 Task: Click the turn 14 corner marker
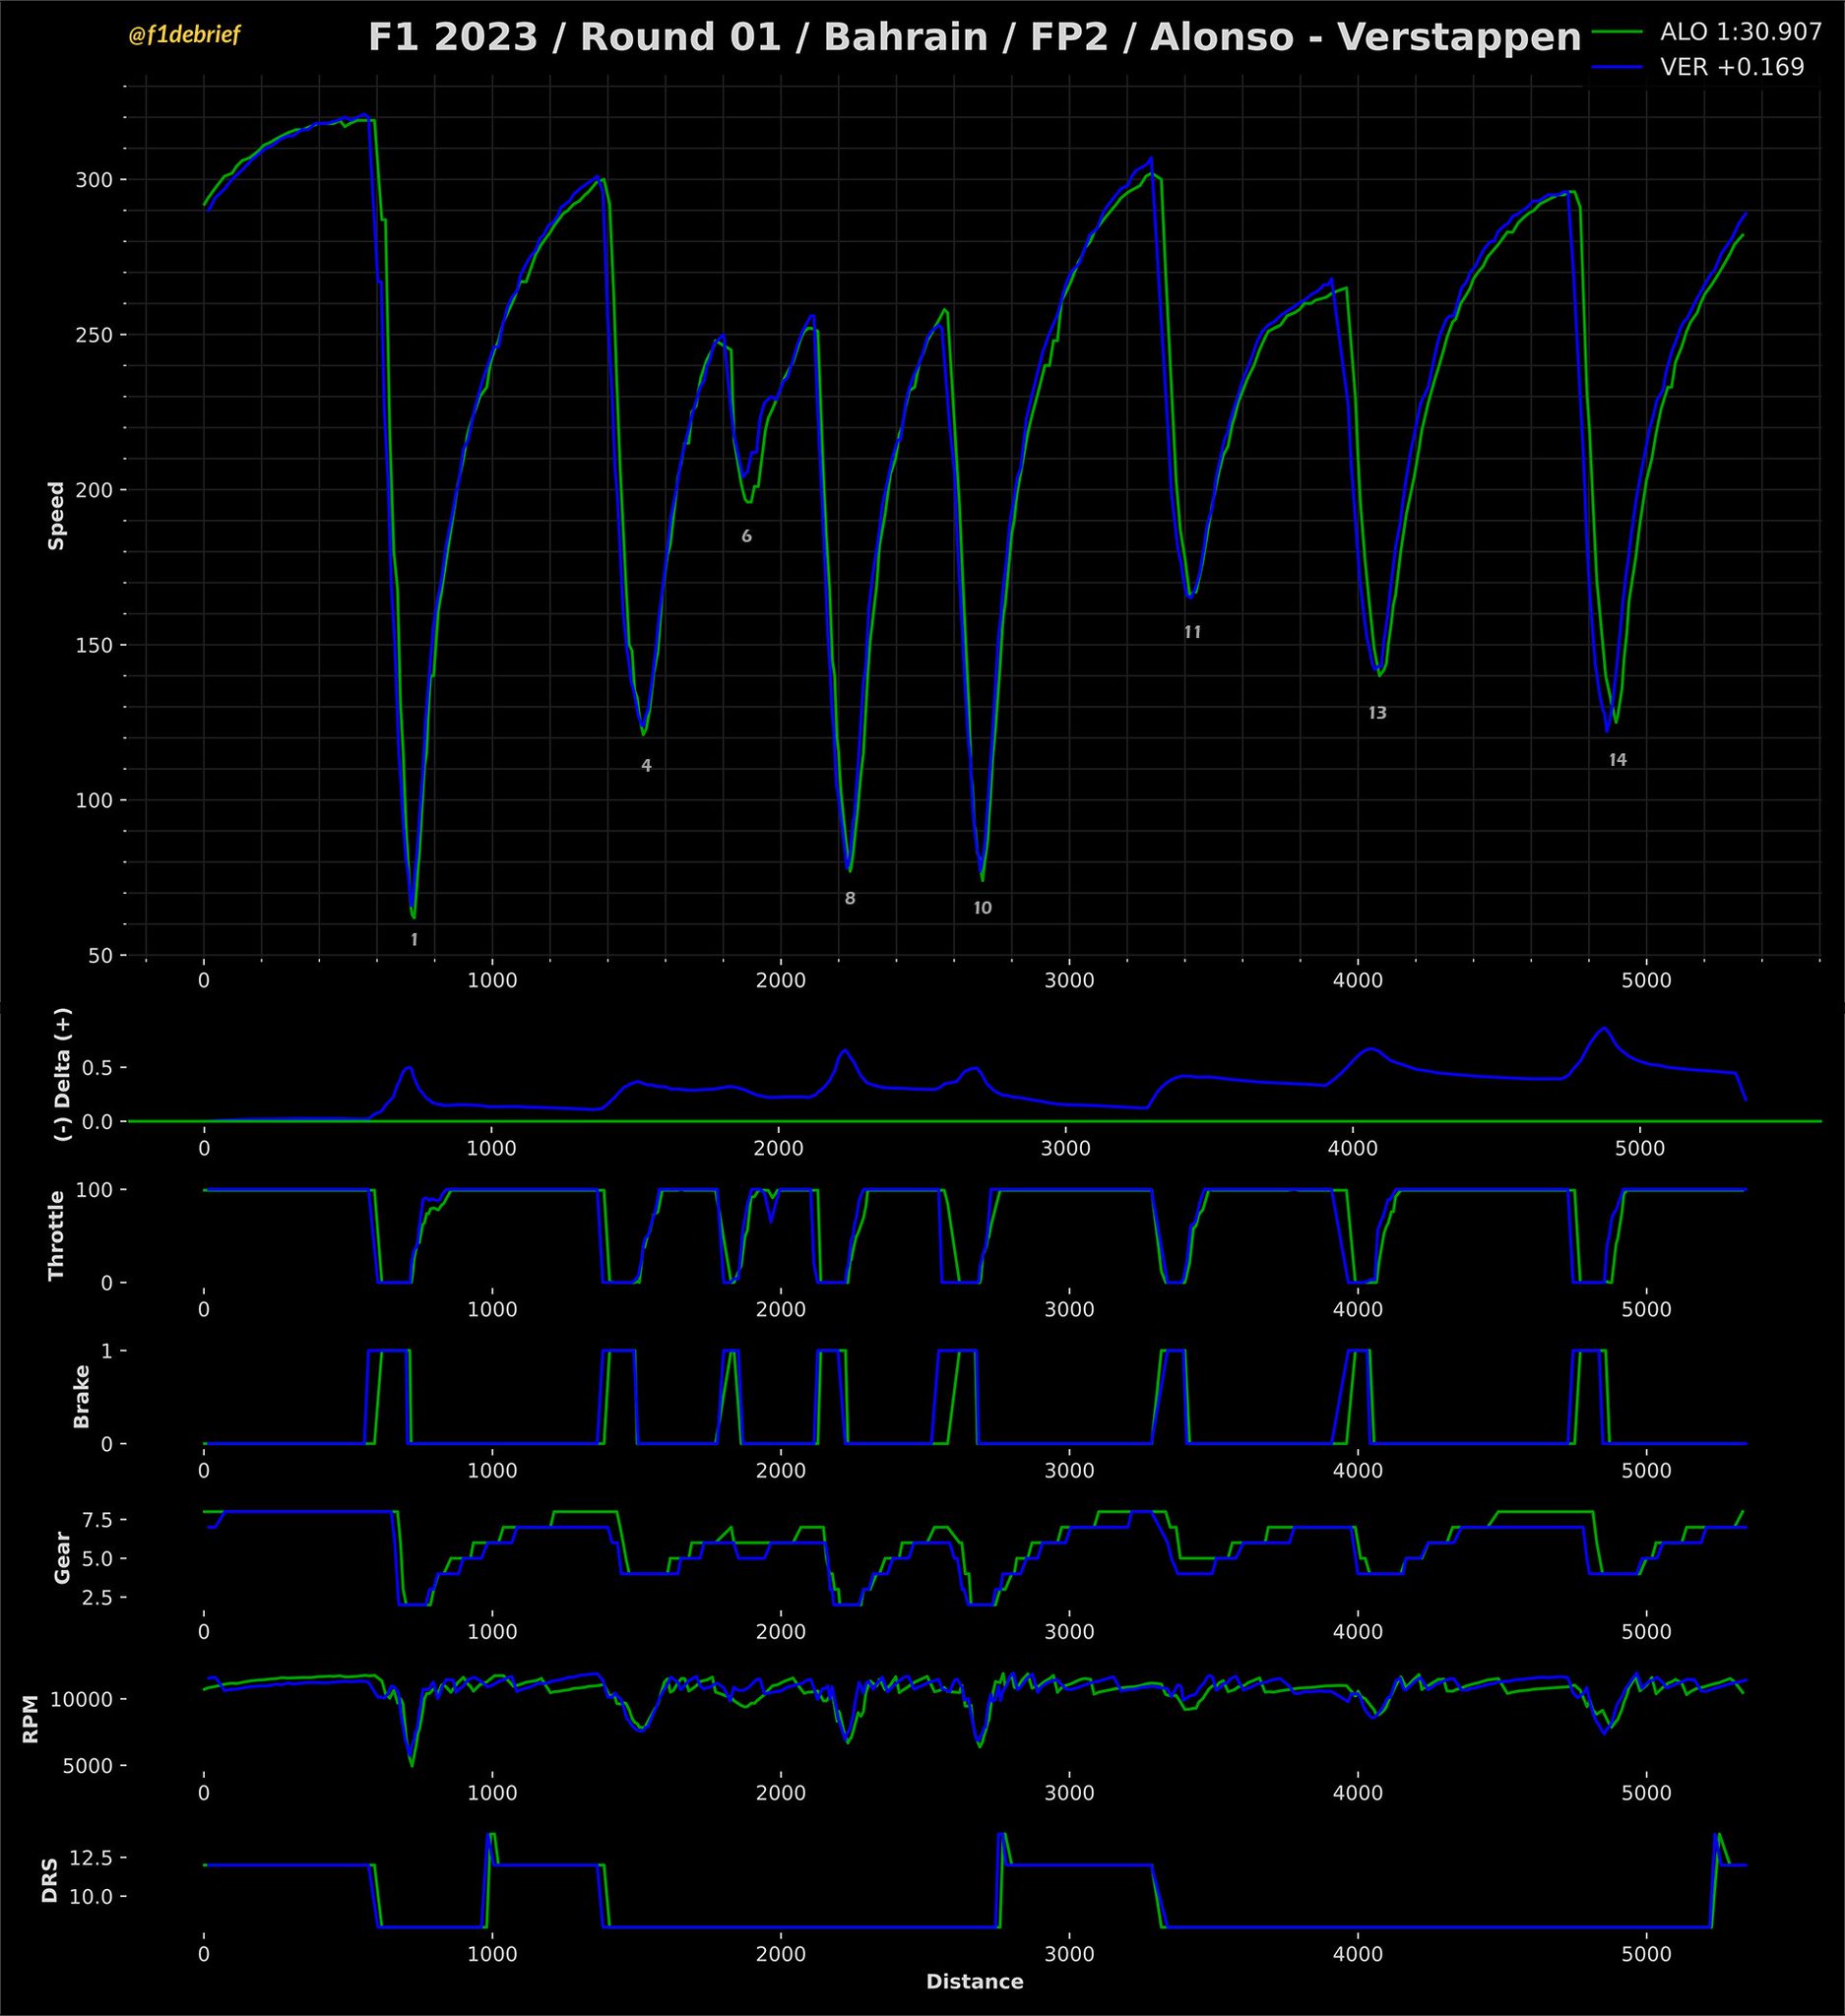tap(1617, 760)
